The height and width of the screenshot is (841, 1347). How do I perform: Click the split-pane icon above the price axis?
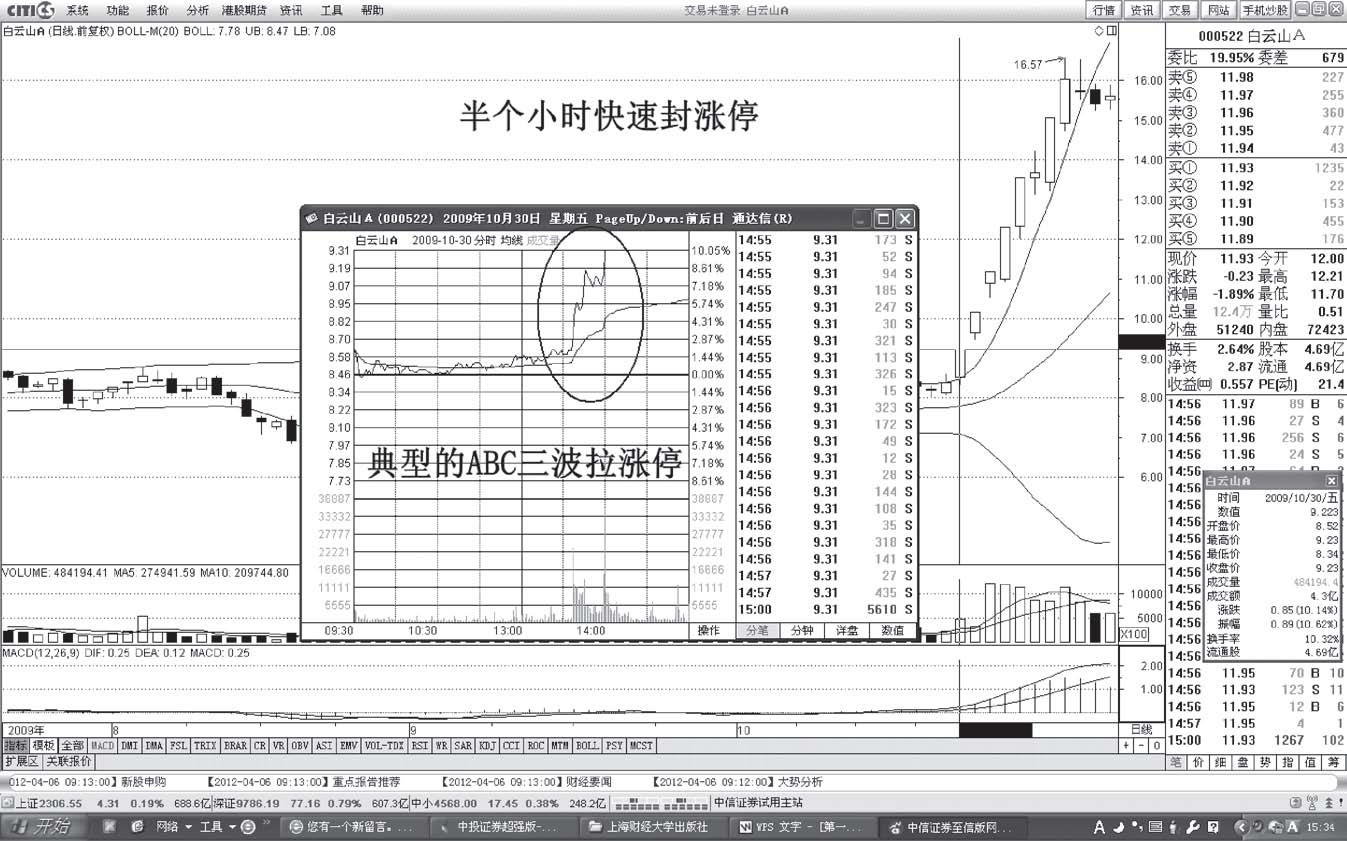tap(1112, 31)
